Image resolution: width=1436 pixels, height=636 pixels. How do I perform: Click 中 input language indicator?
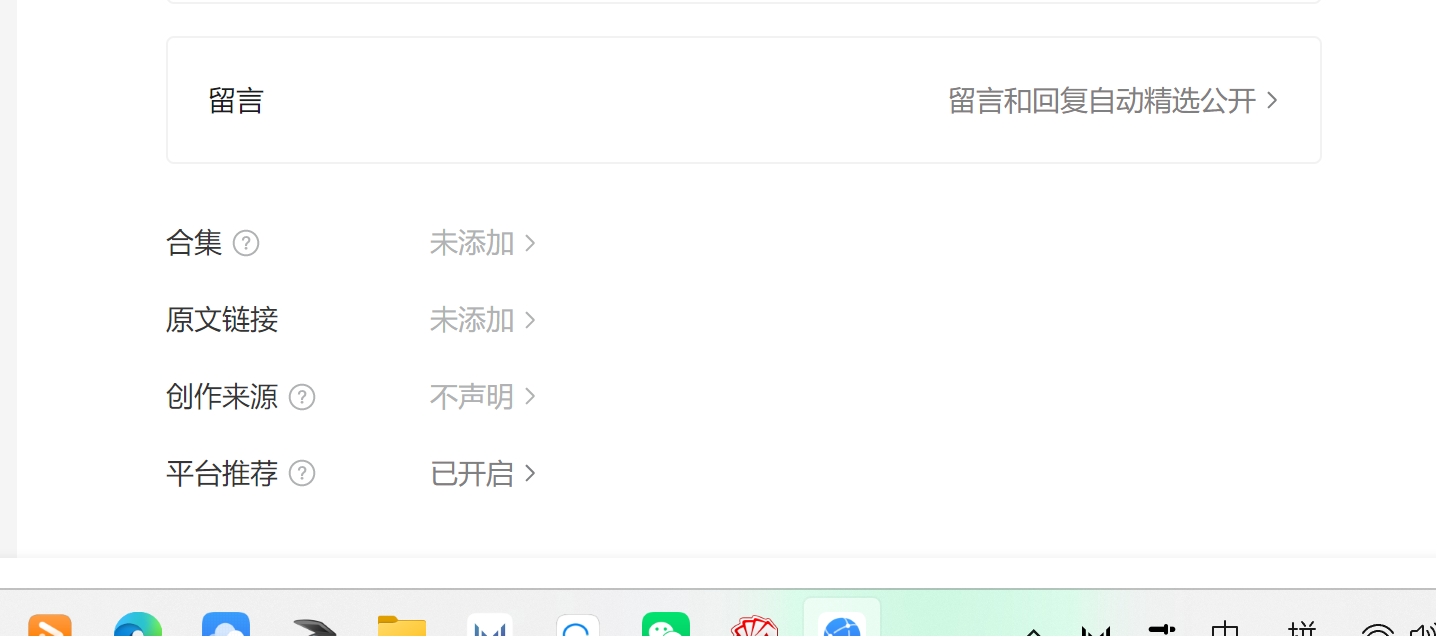pos(1225,628)
